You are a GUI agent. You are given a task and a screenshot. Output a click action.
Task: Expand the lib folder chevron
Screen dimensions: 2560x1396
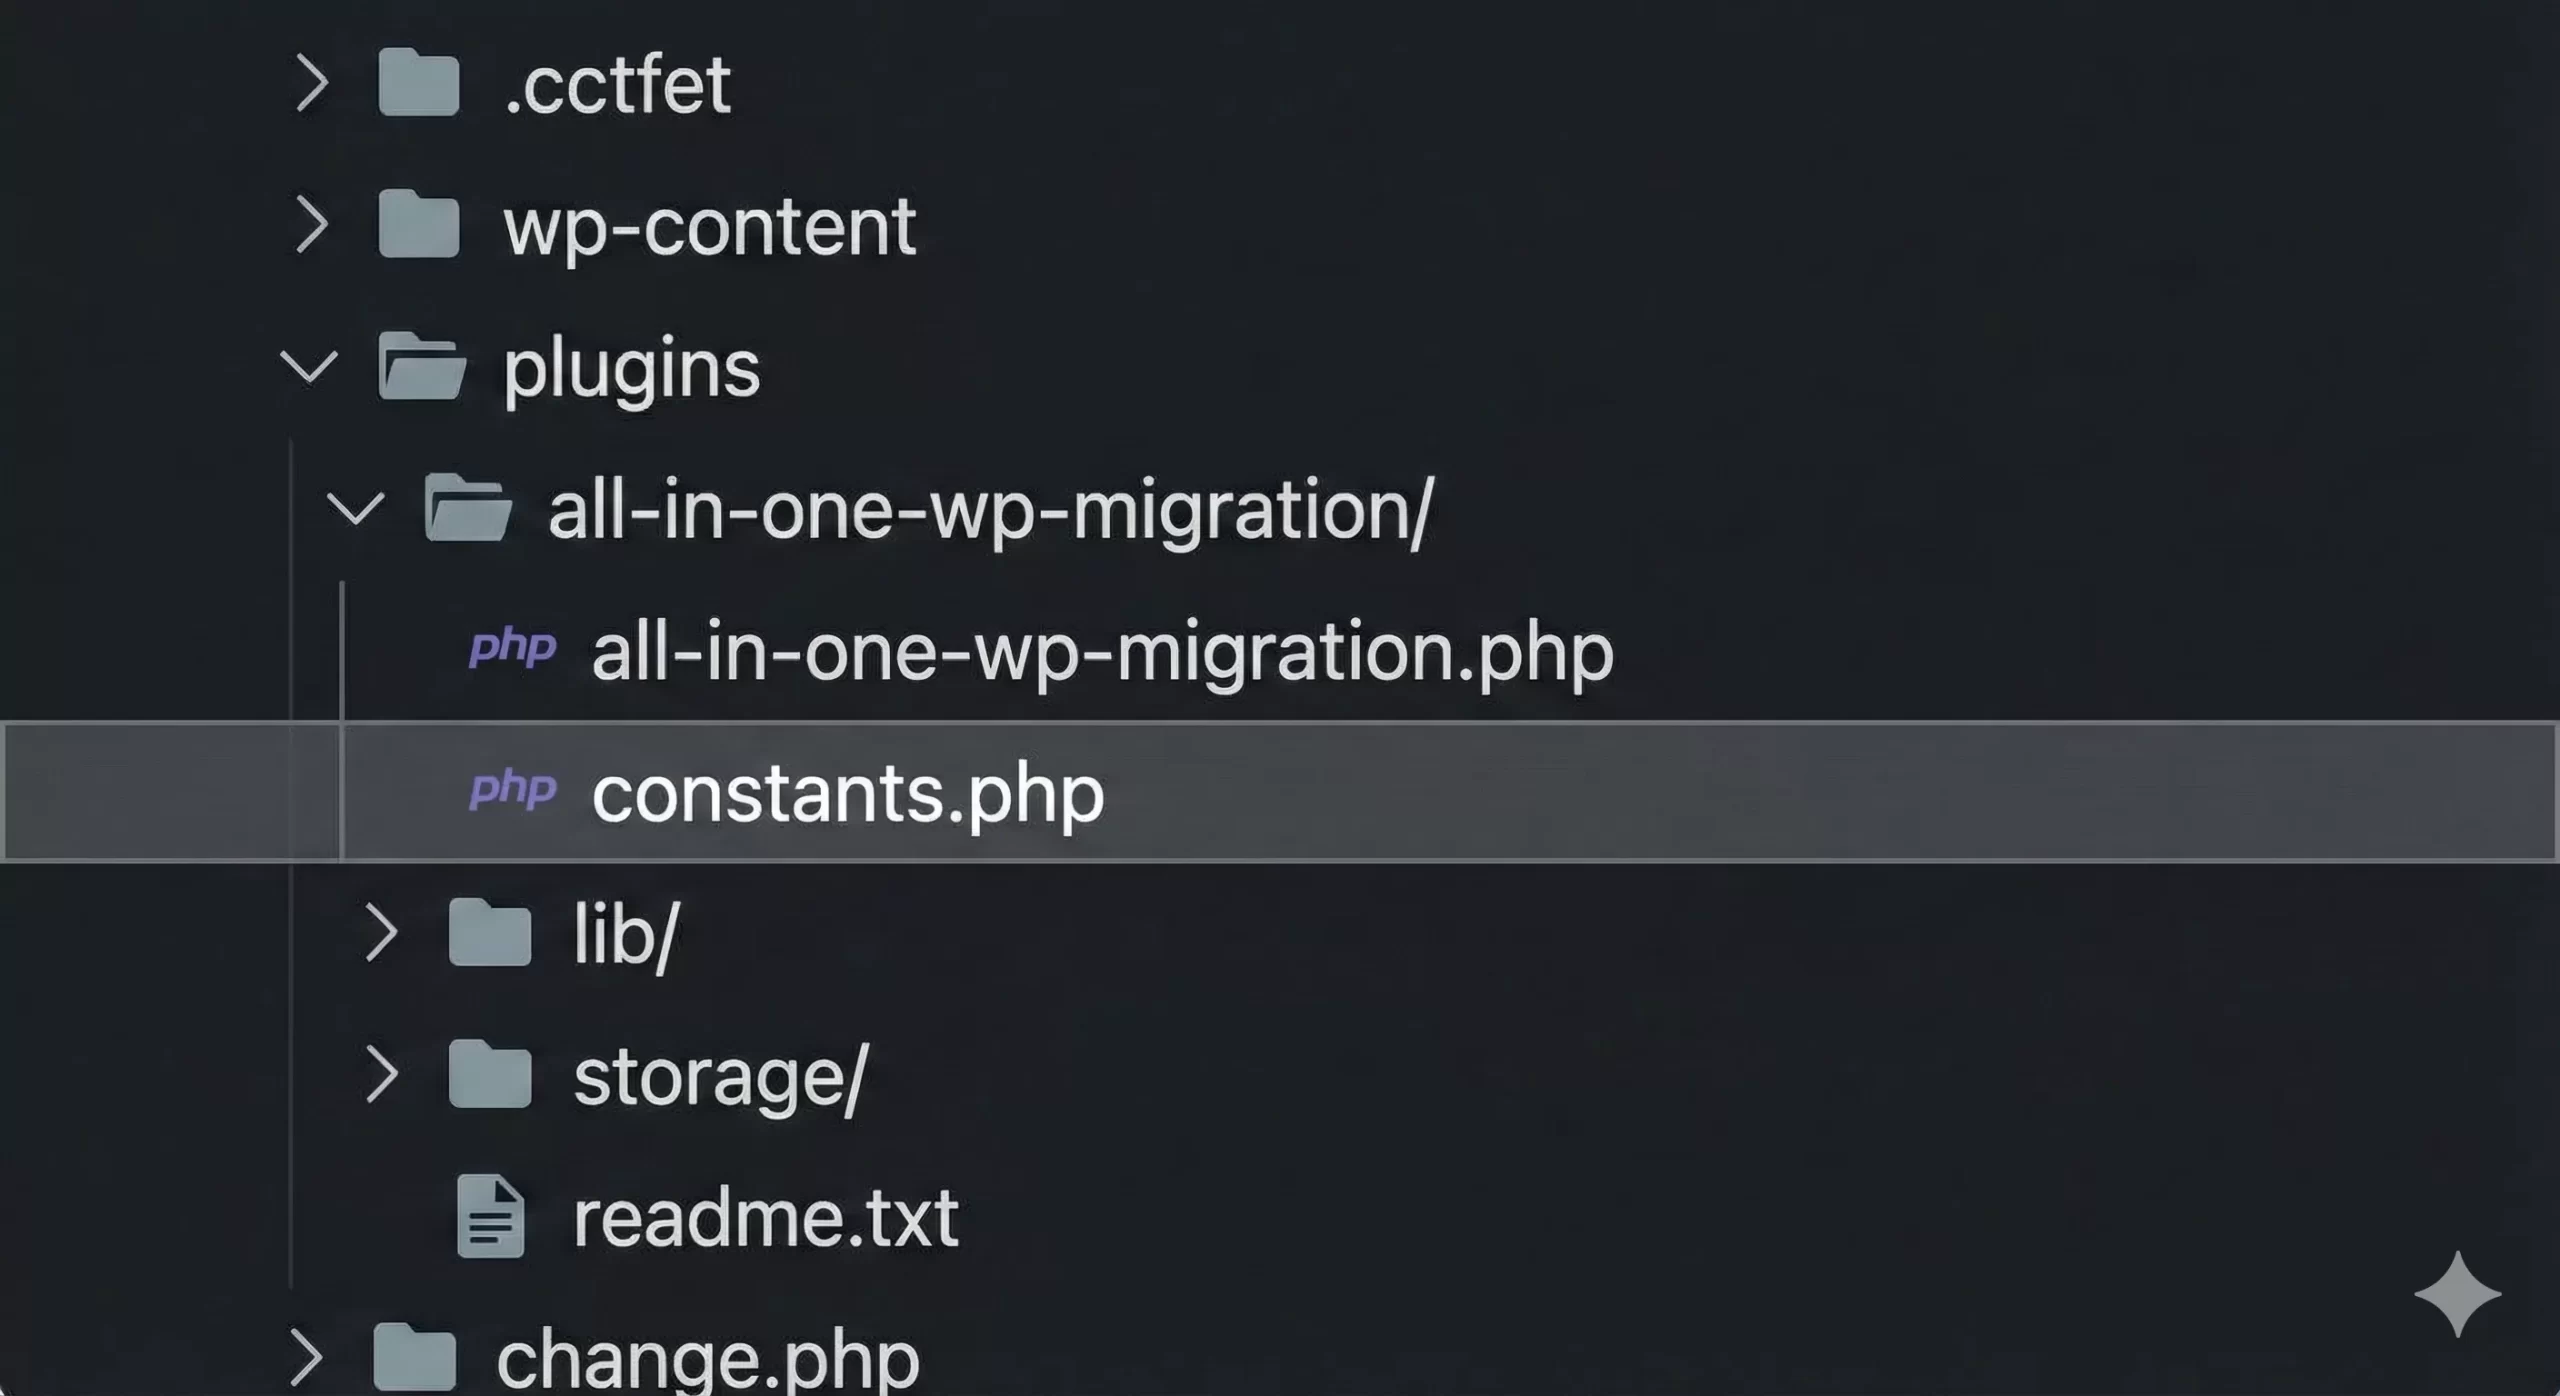click(x=382, y=933)
